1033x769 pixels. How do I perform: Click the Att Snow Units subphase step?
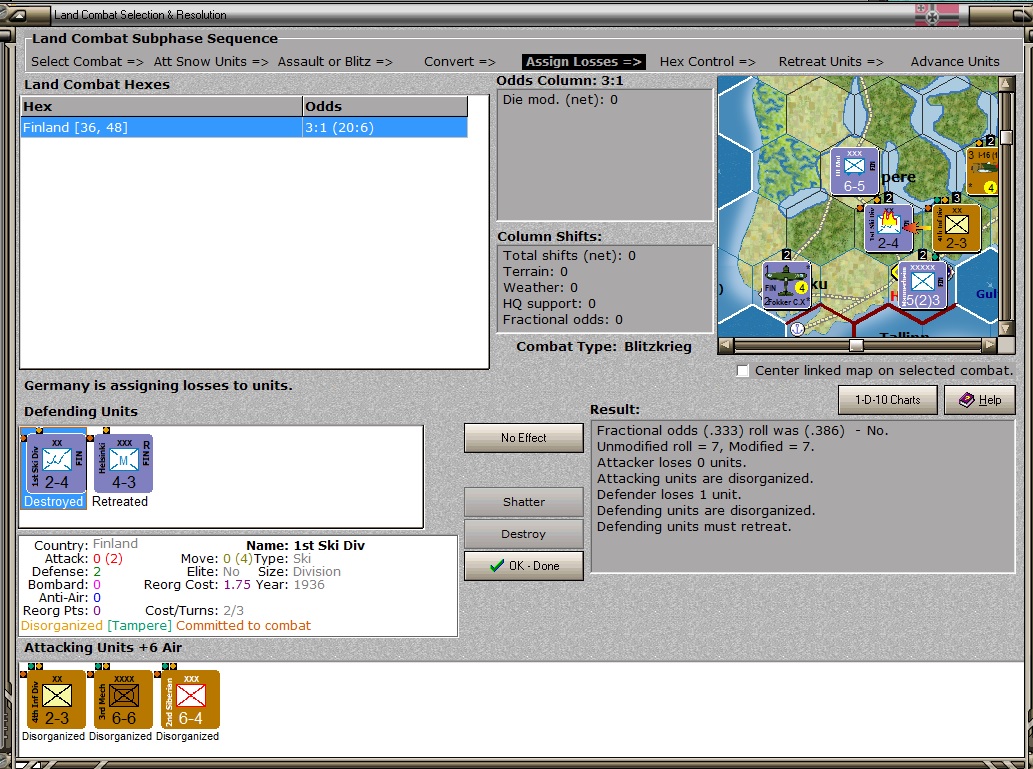[x=211, y=61]
